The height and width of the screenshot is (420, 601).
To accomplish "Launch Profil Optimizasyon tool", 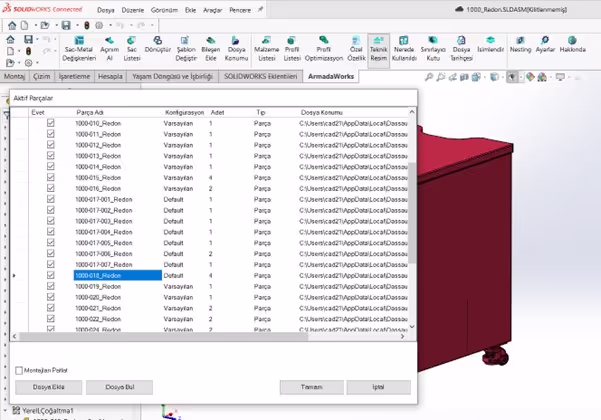I will [x=323, y=49].
